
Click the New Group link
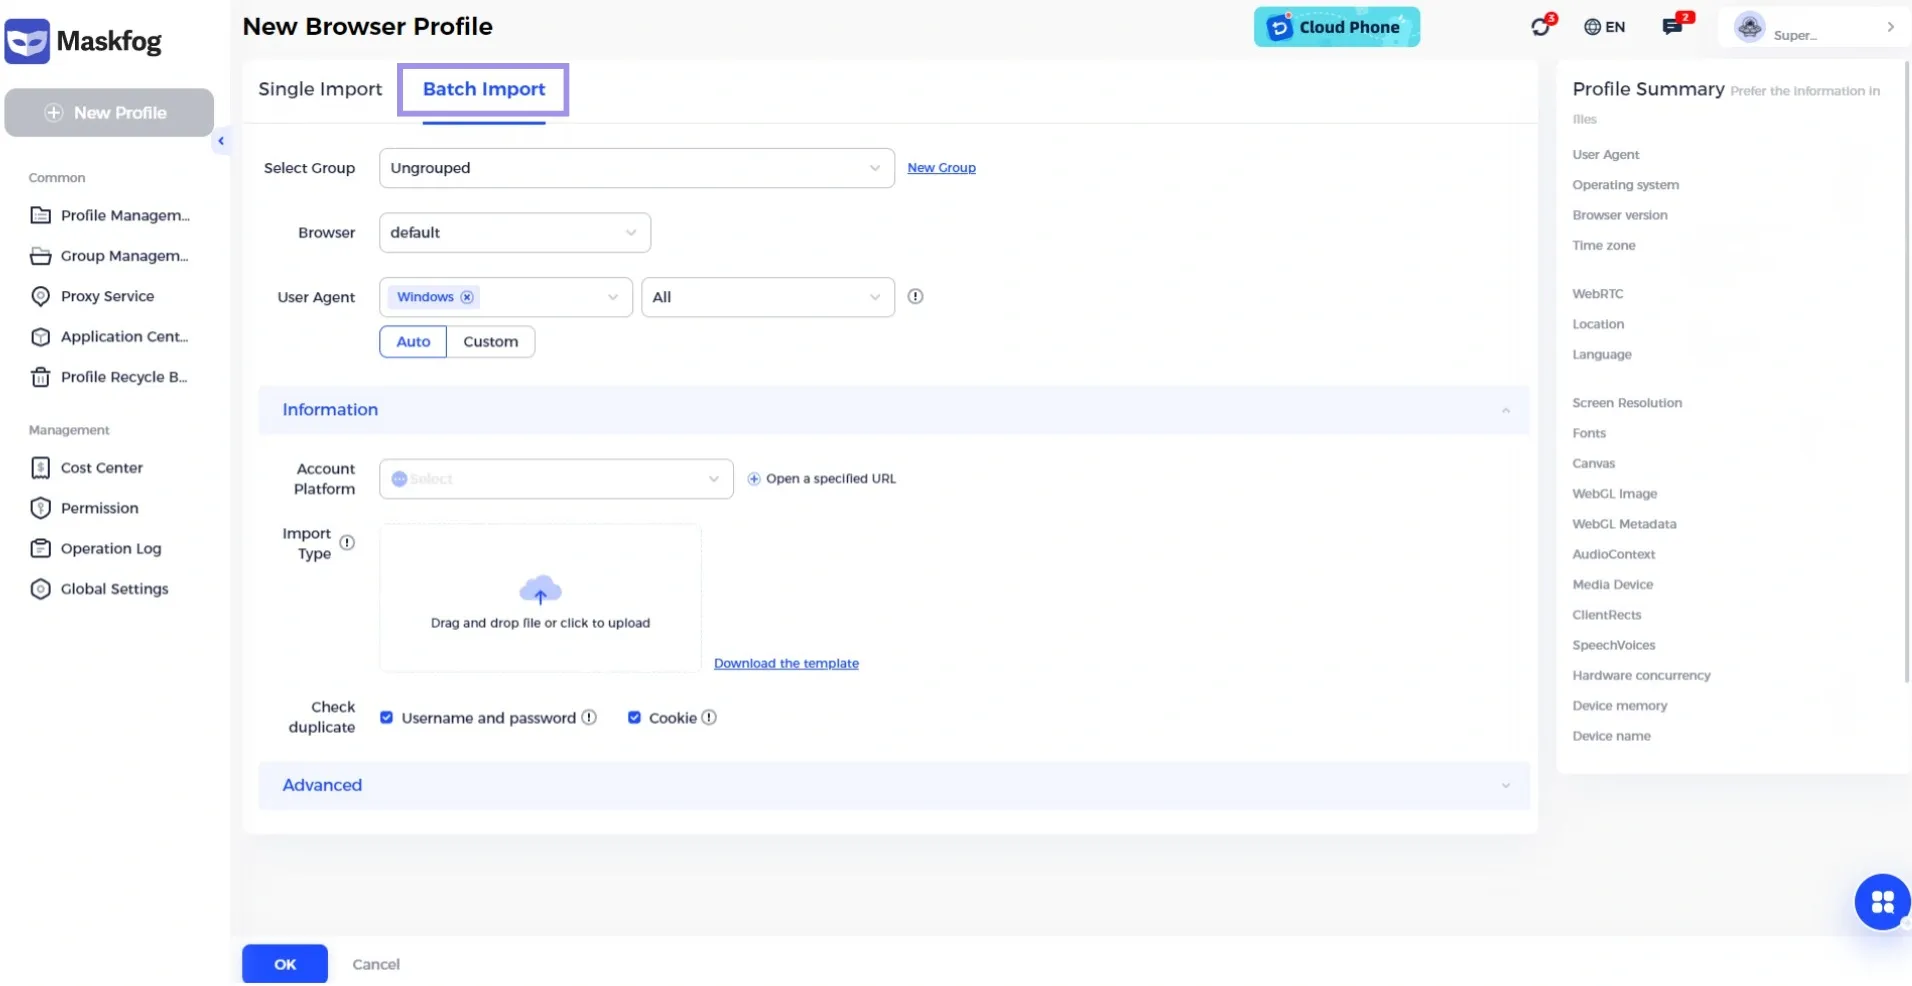(x=940, y=167)
